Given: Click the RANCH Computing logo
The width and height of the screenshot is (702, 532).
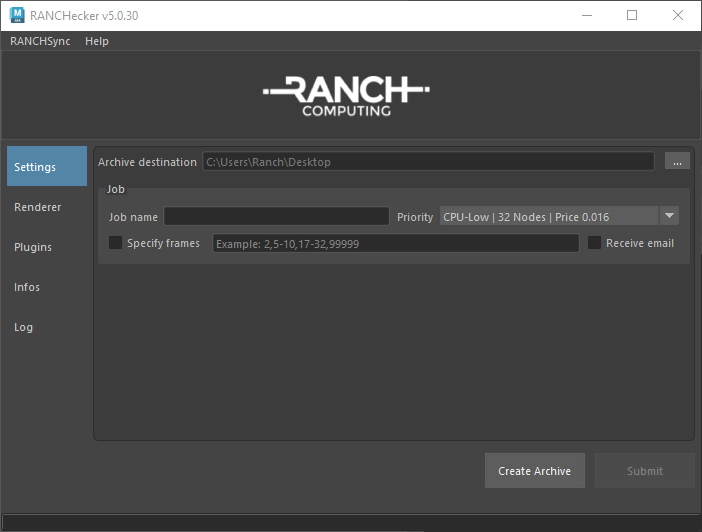Looking at the screenshot, I should tap(346, 97).
